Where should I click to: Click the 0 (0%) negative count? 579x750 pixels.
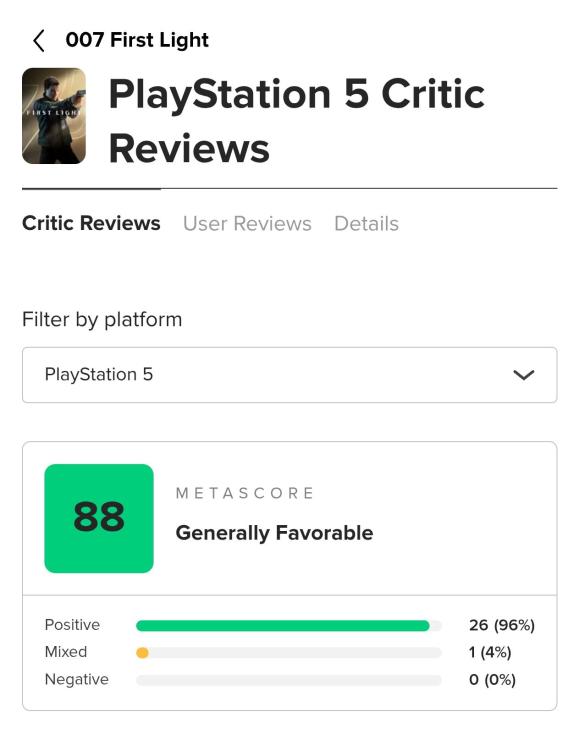pos(492,680)
